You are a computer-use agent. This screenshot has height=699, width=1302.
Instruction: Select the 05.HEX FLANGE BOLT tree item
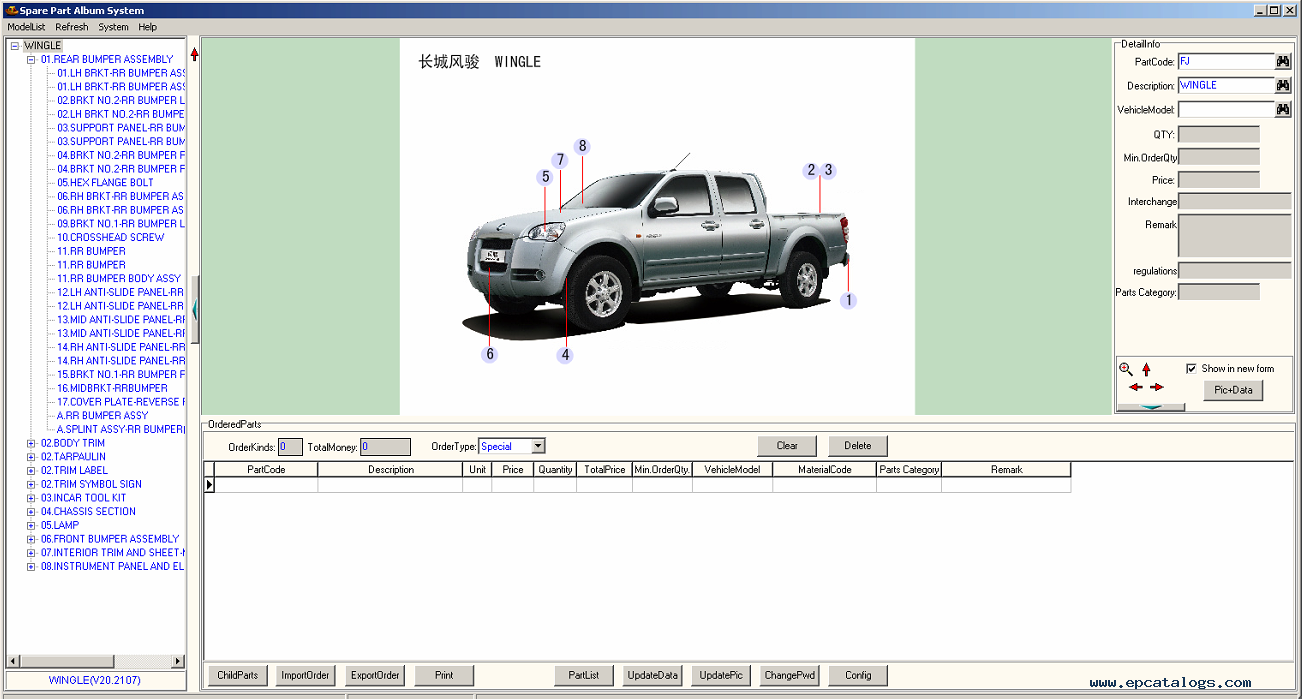[x=105, y=183]
